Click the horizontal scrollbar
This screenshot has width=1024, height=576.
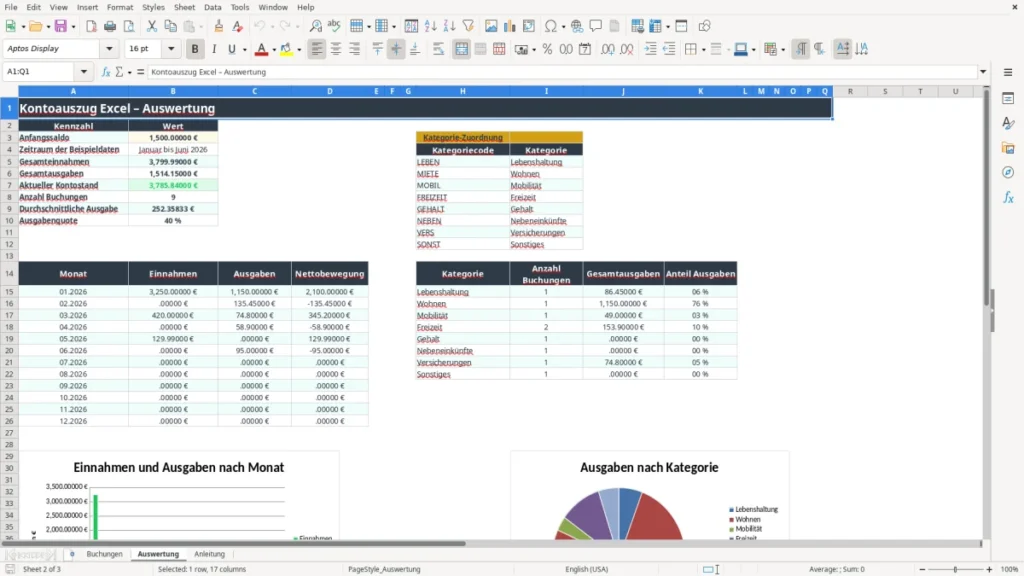click(x=233, y=543)
